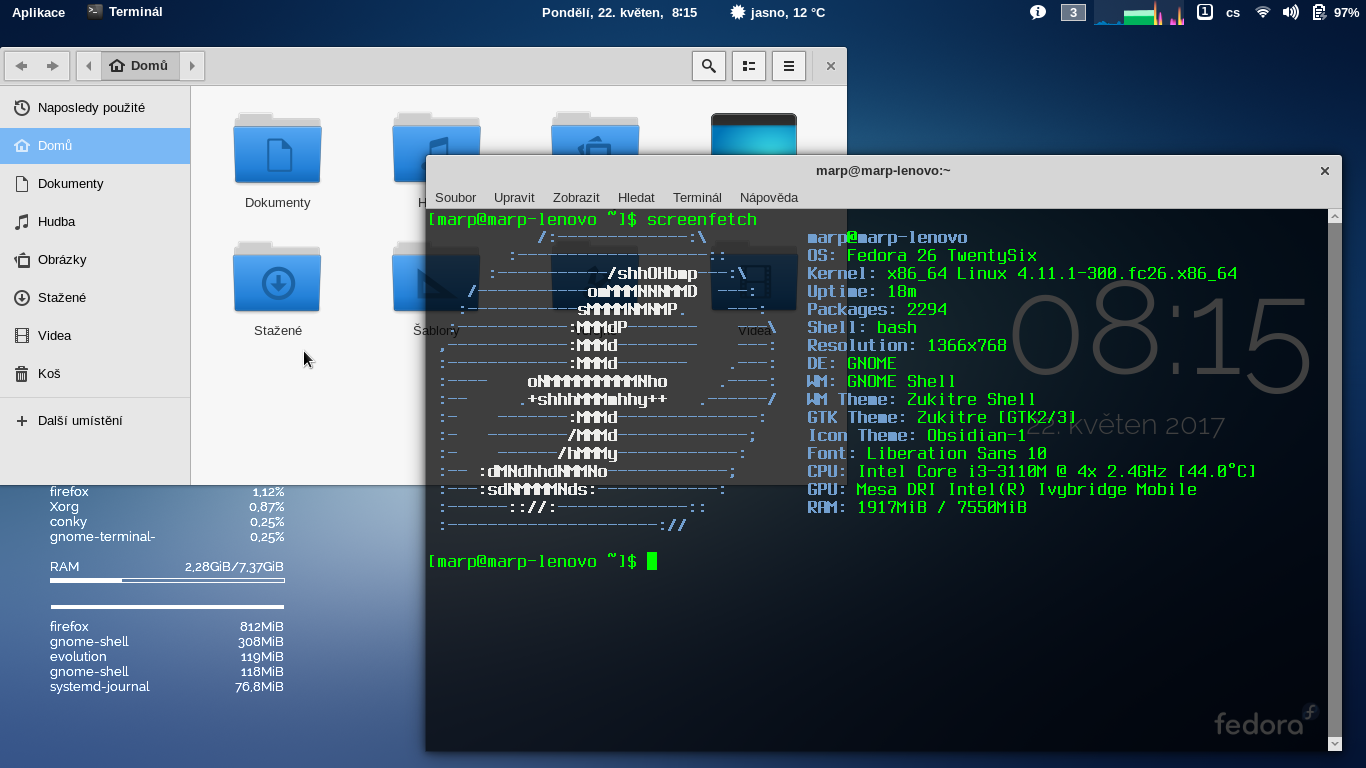Click the 'Packages: 2294' line
Image resolution: width=1366 pixels, height=768 pixels.
click(877, 310)
